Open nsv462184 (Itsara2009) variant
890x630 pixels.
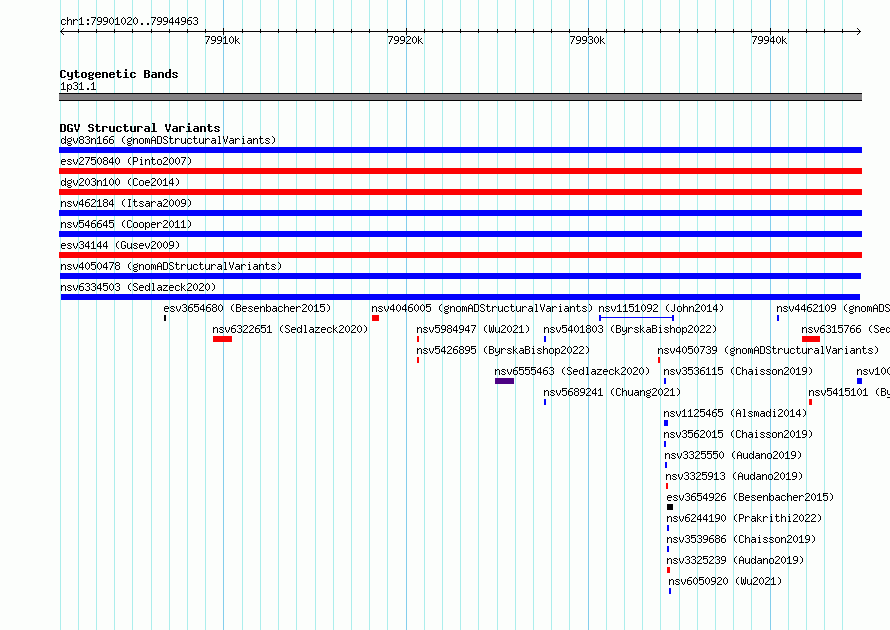(x=126, y=203)
